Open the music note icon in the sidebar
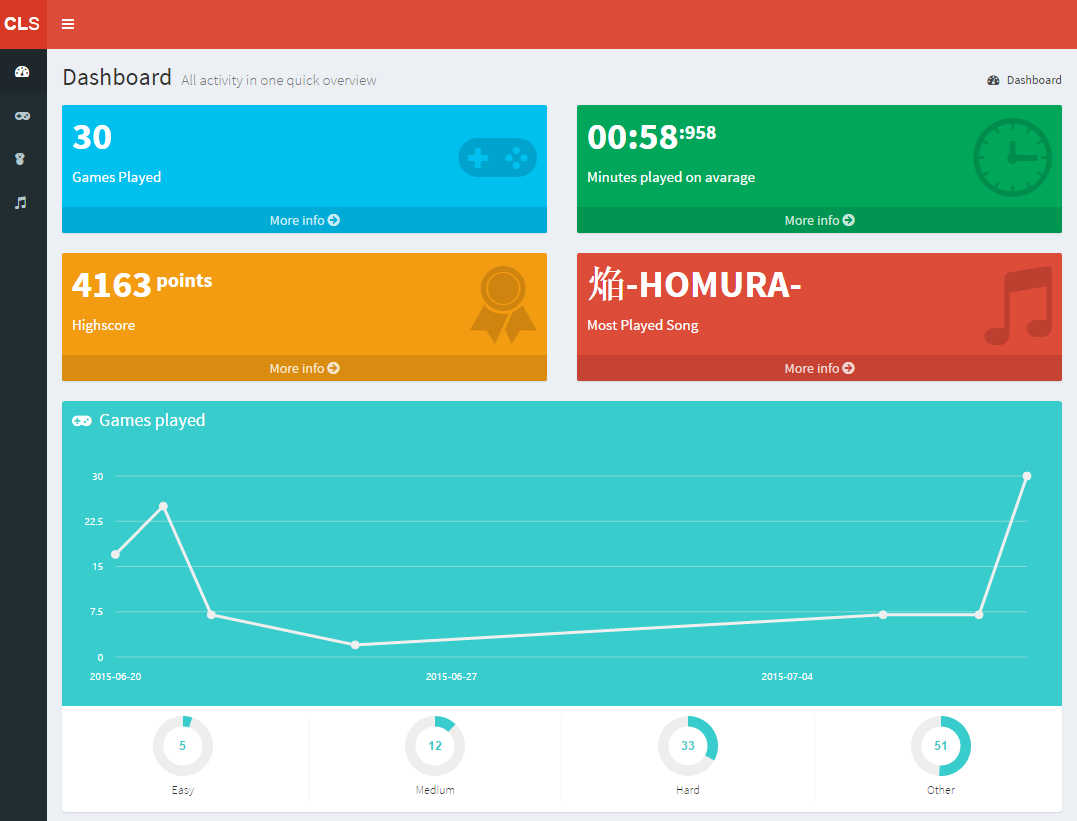Viewport: 1077px width, 821px height. click(21, 202)
